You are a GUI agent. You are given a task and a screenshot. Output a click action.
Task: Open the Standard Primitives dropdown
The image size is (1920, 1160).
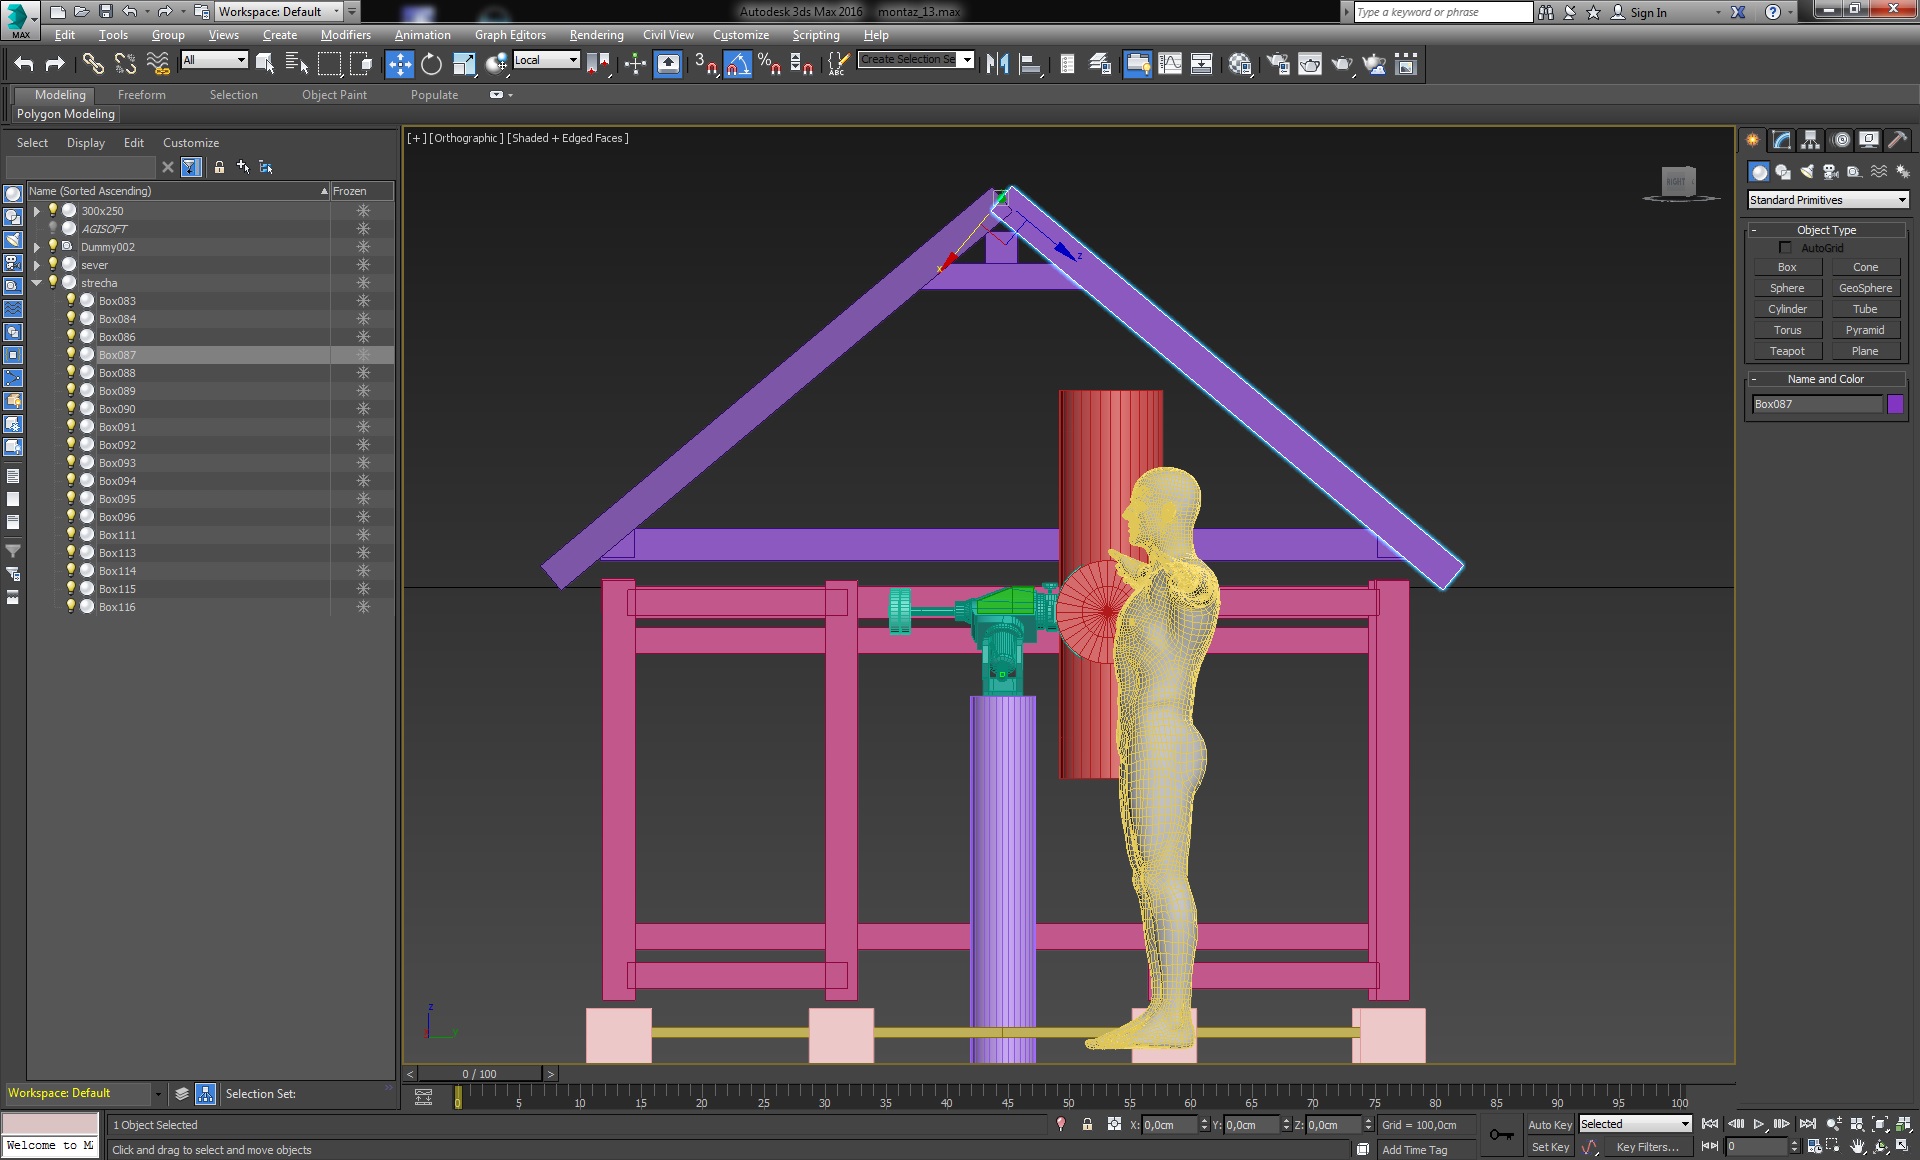pos(1828,200)
